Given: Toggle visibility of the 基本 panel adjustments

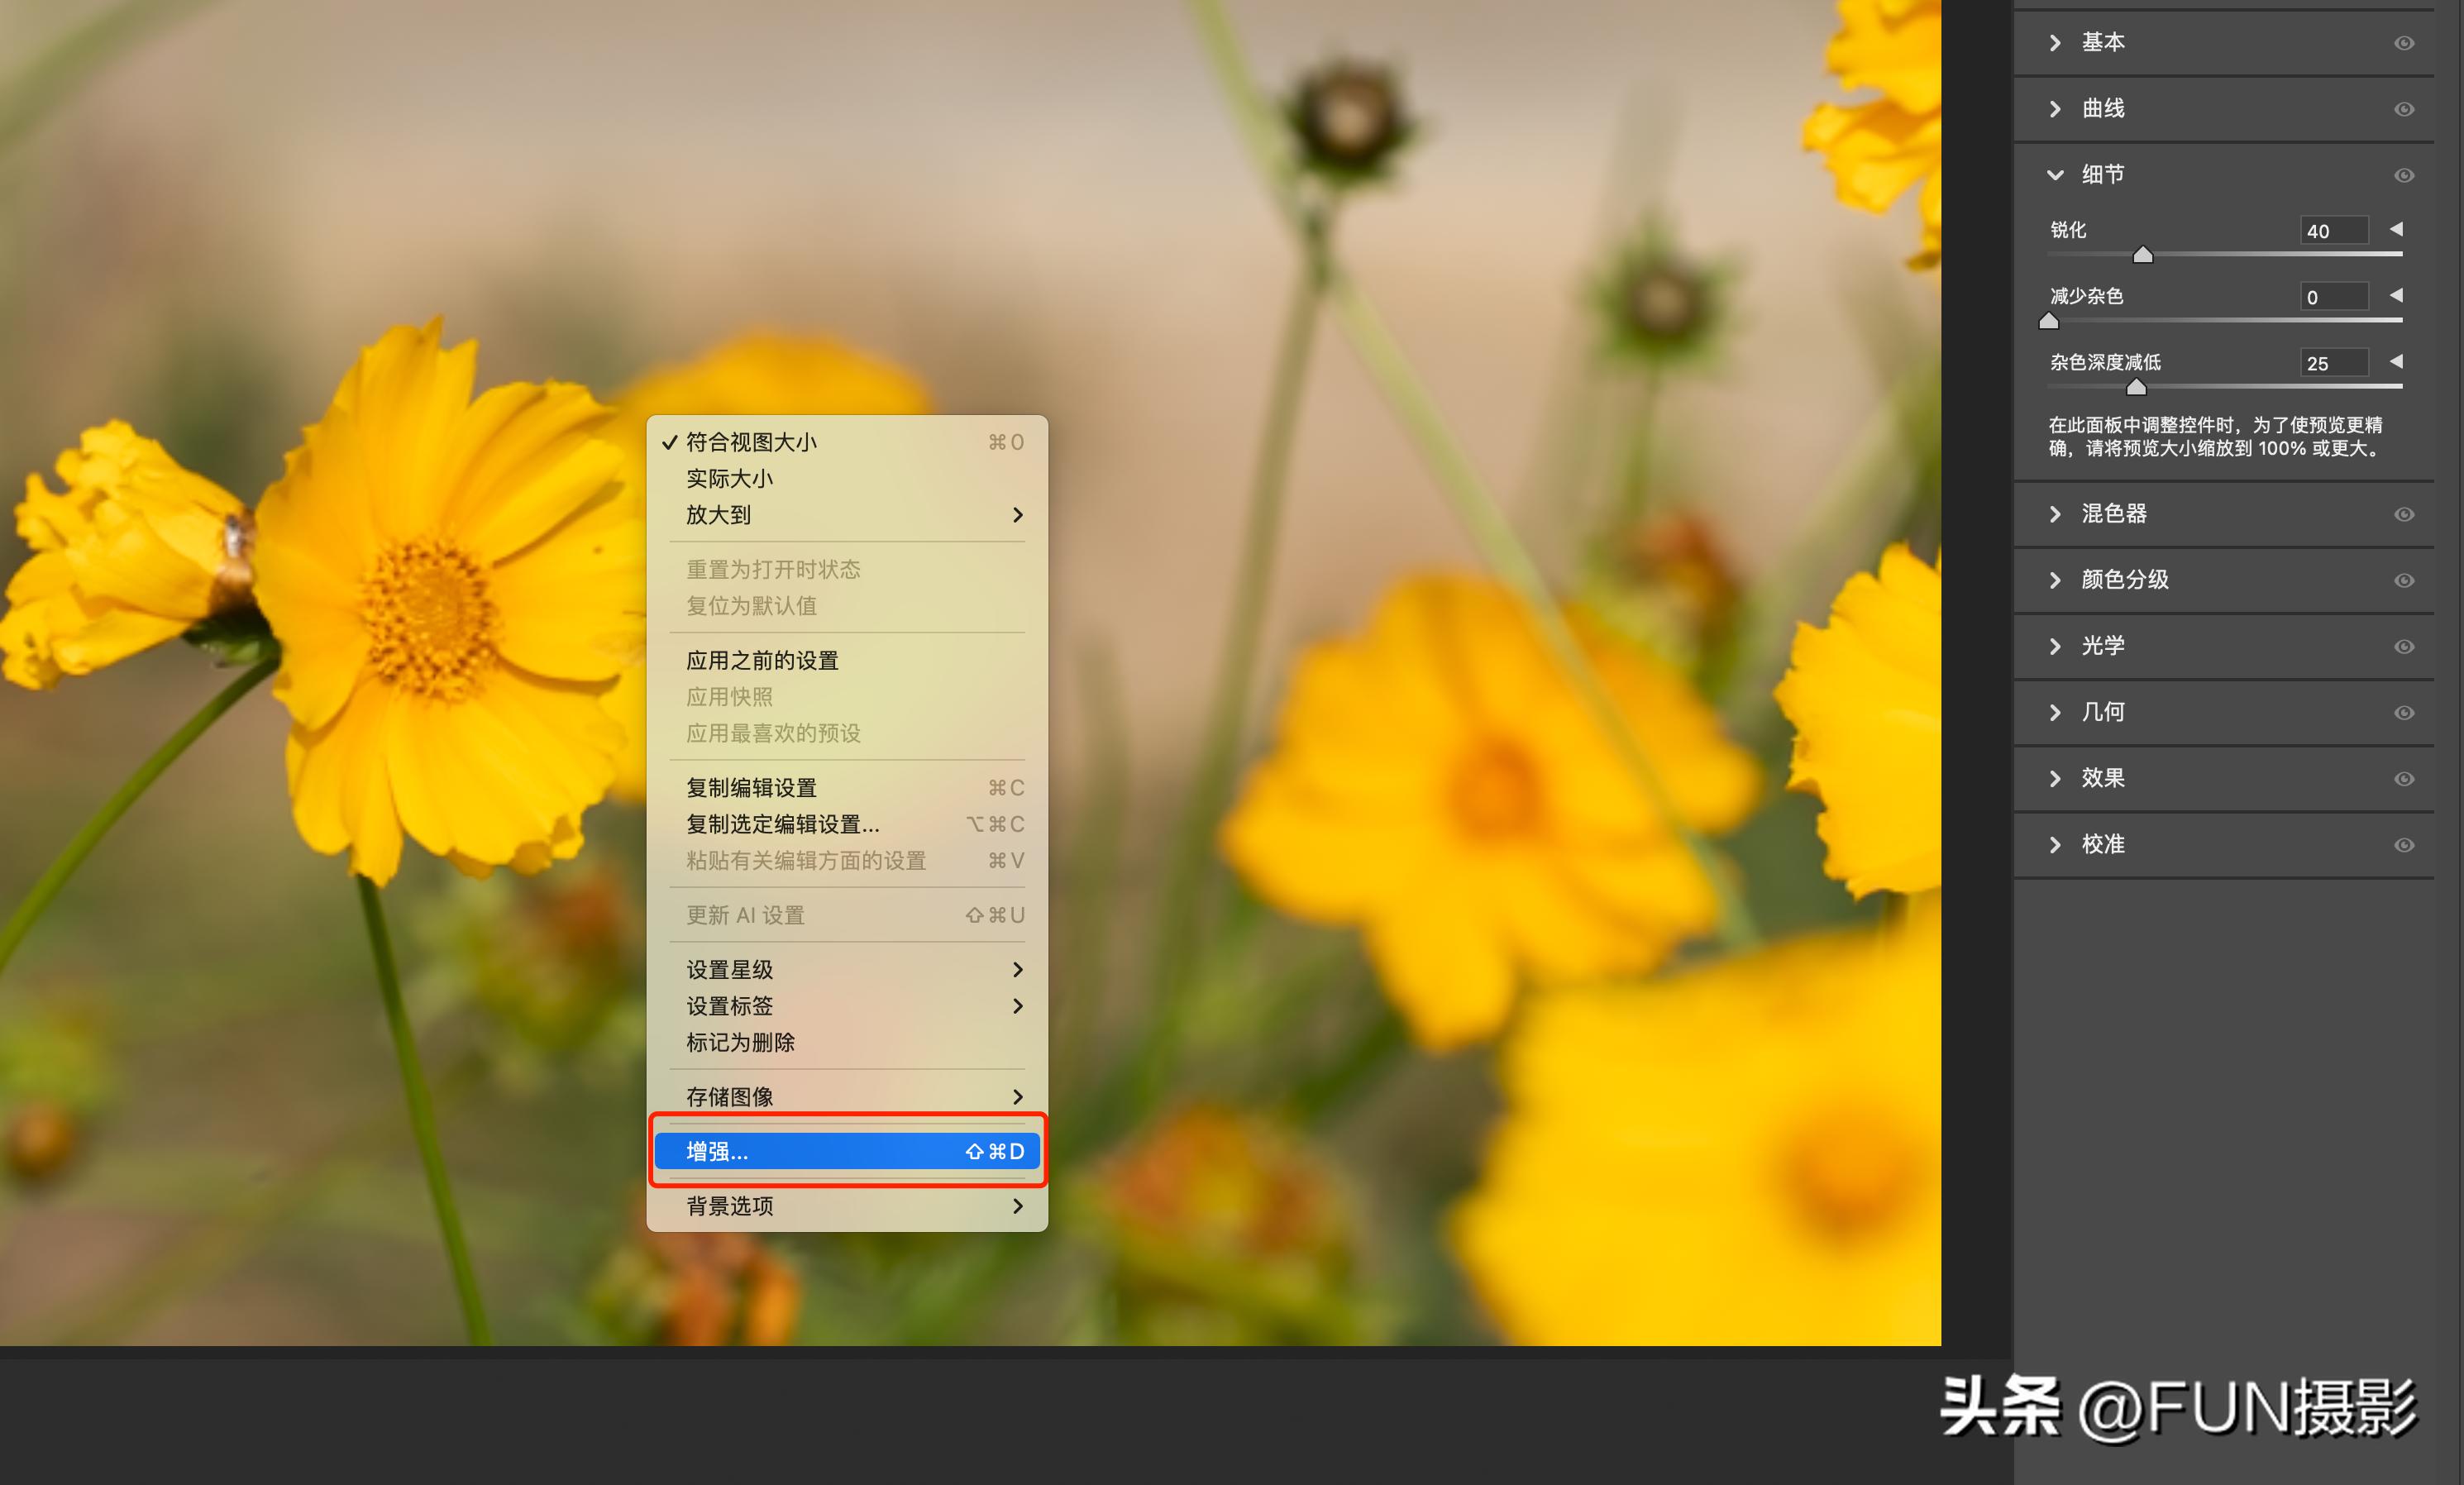Looking at the screenshot, I should point(2404,42).
